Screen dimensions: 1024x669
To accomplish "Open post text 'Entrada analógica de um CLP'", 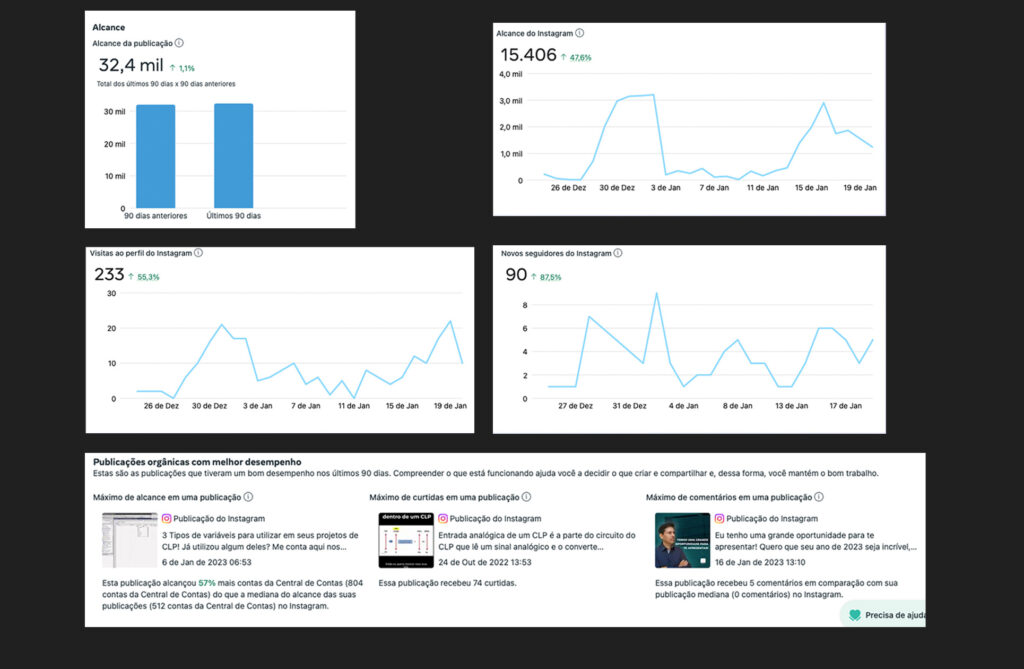I will coord(530,541).
